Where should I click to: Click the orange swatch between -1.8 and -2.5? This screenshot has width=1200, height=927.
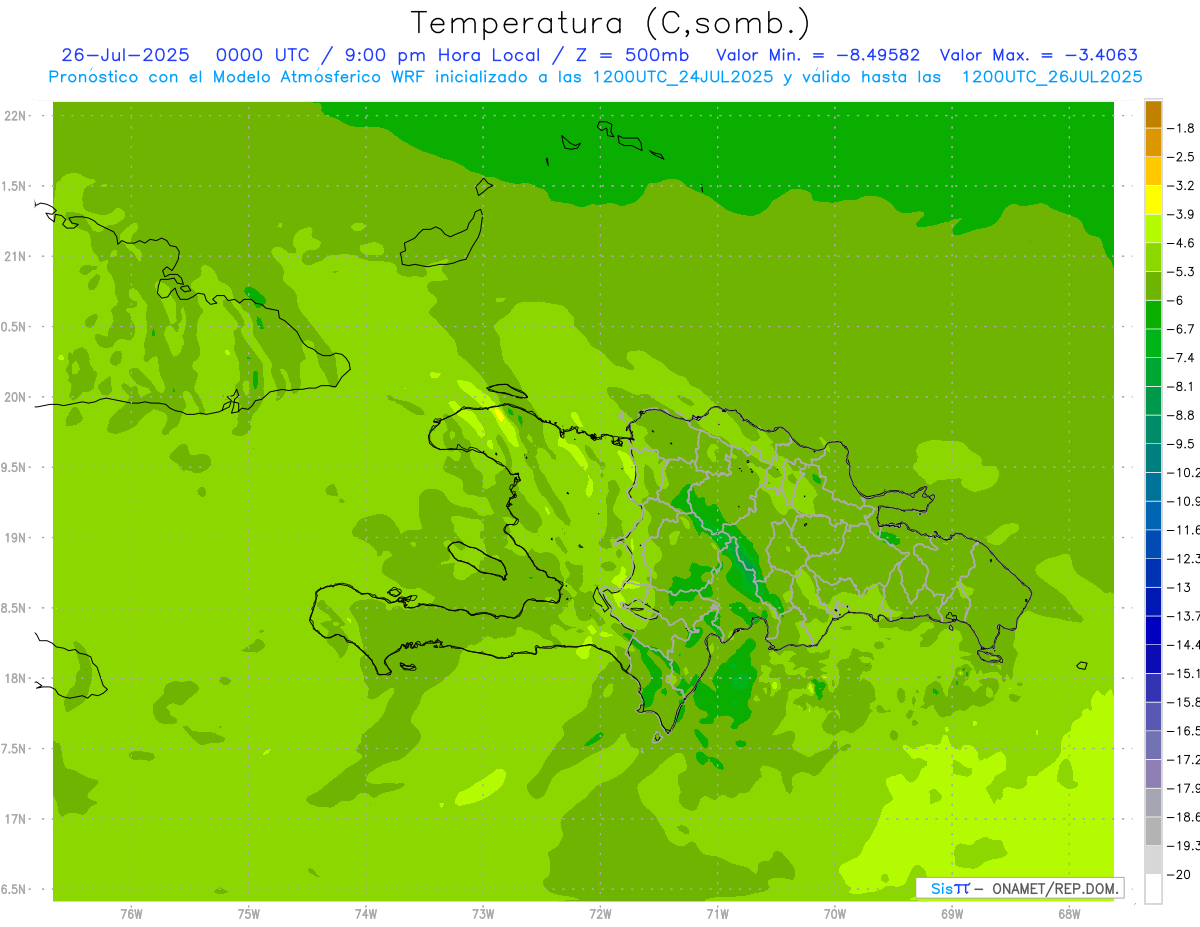click(x=1153, y=143)
